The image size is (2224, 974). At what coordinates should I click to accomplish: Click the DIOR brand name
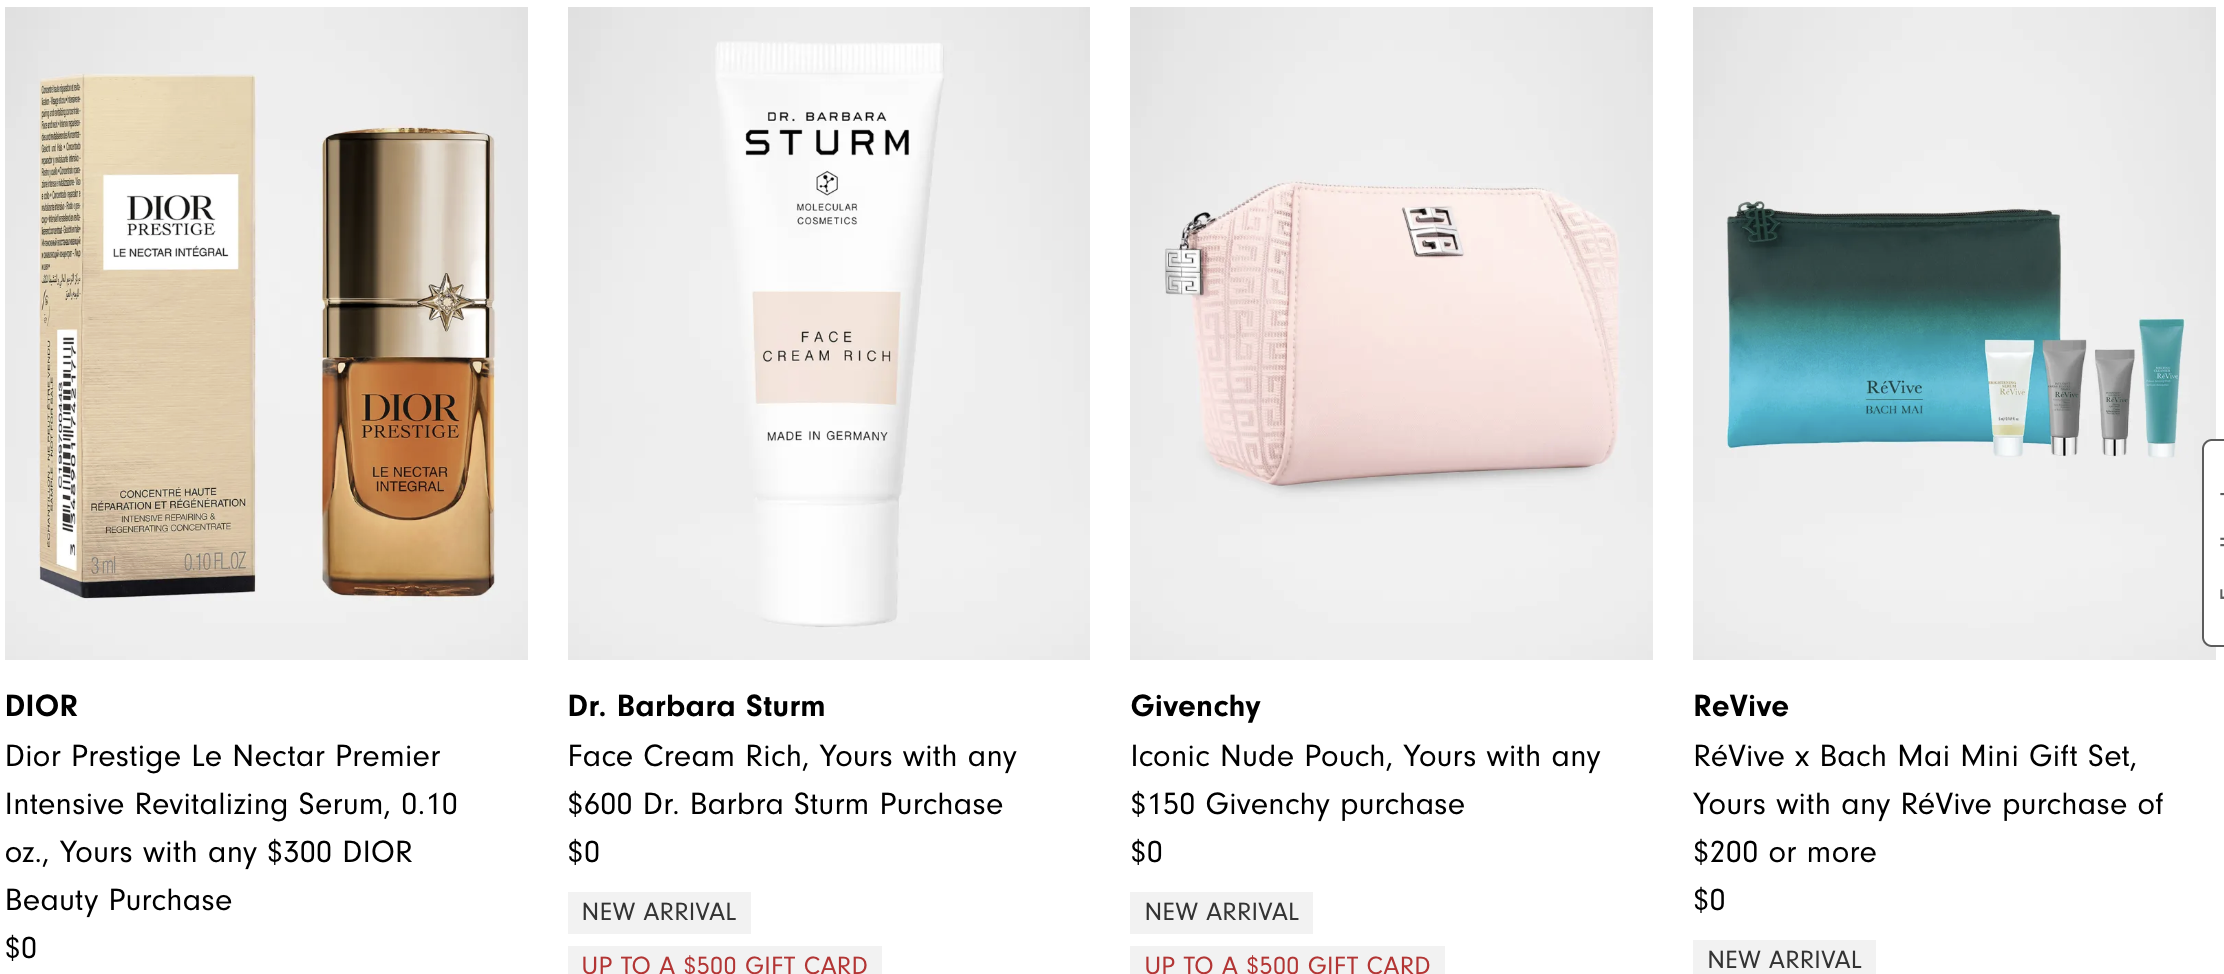(x=41, y=706)
